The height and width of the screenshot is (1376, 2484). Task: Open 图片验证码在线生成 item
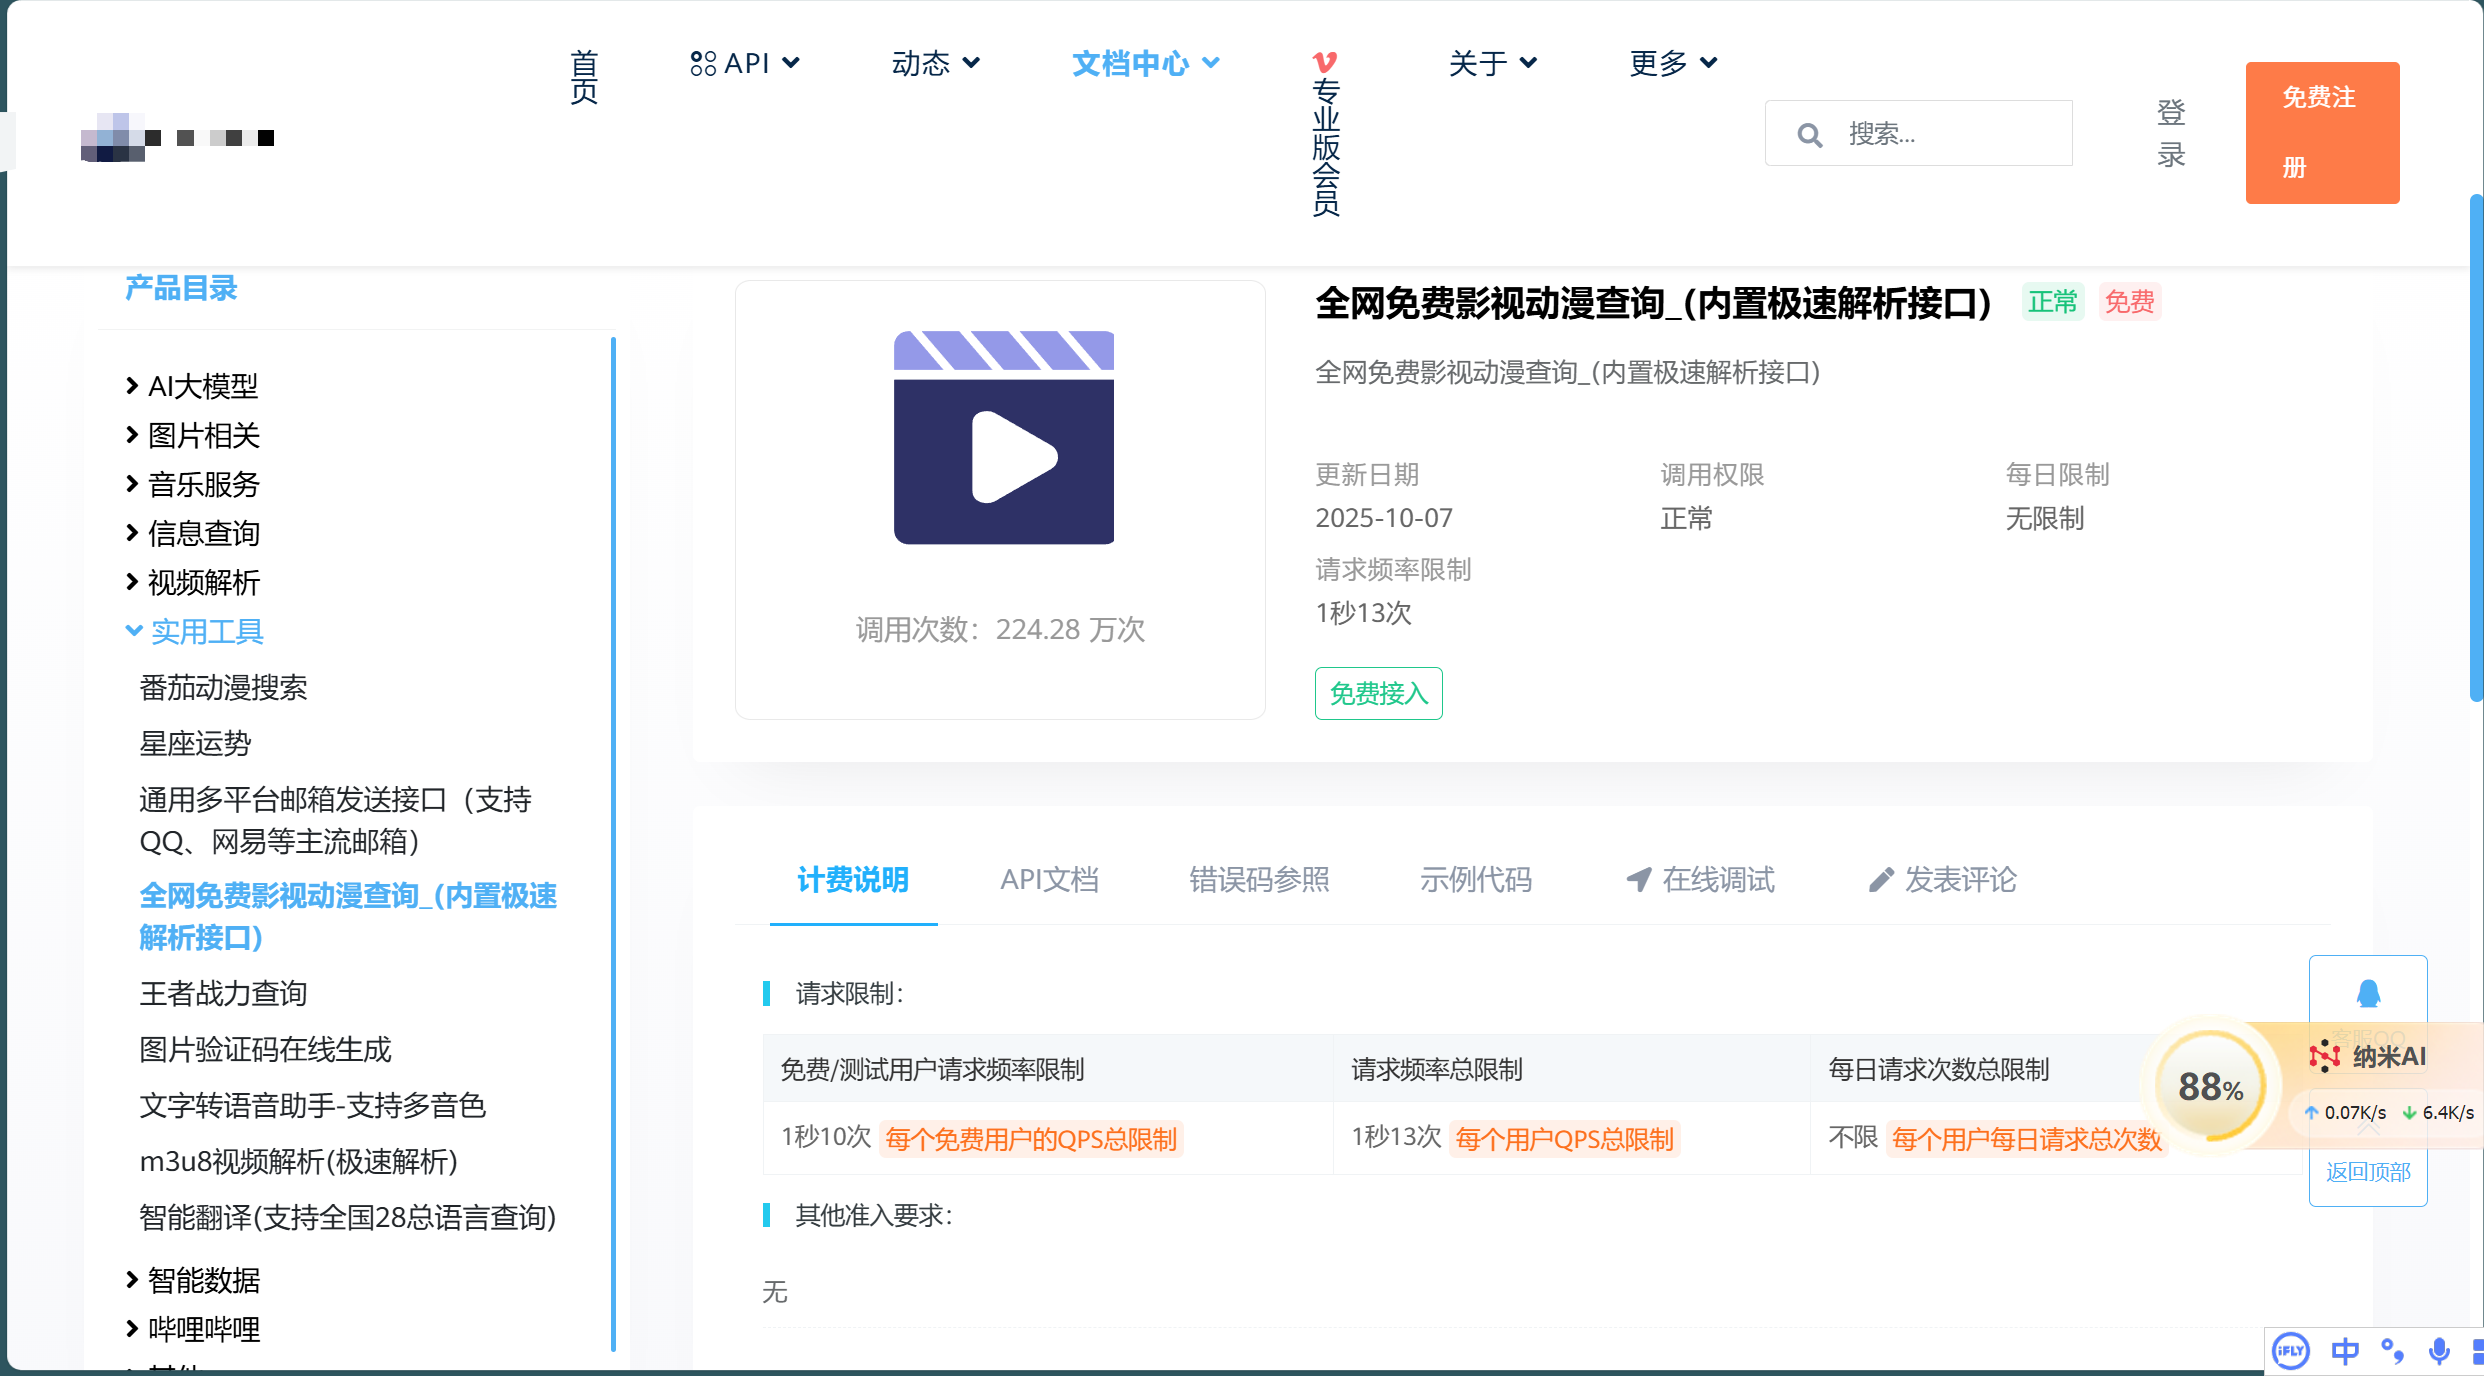(265, 1050)
